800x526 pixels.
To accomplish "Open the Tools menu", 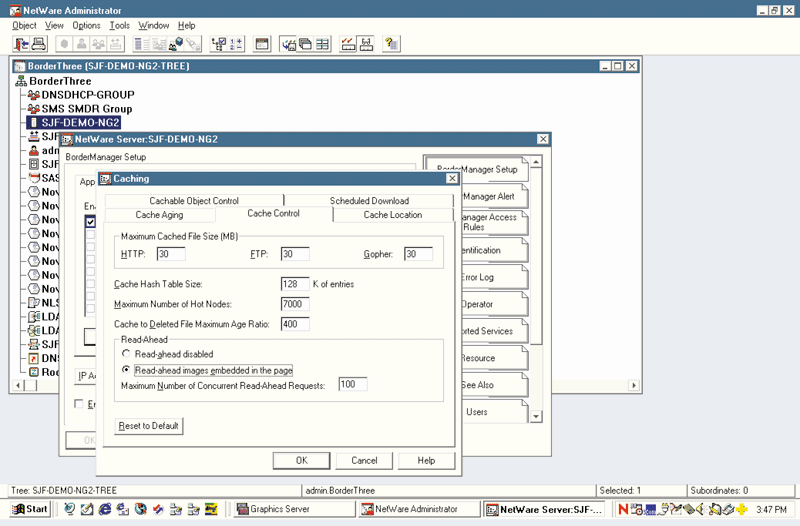I will [119, 26].
